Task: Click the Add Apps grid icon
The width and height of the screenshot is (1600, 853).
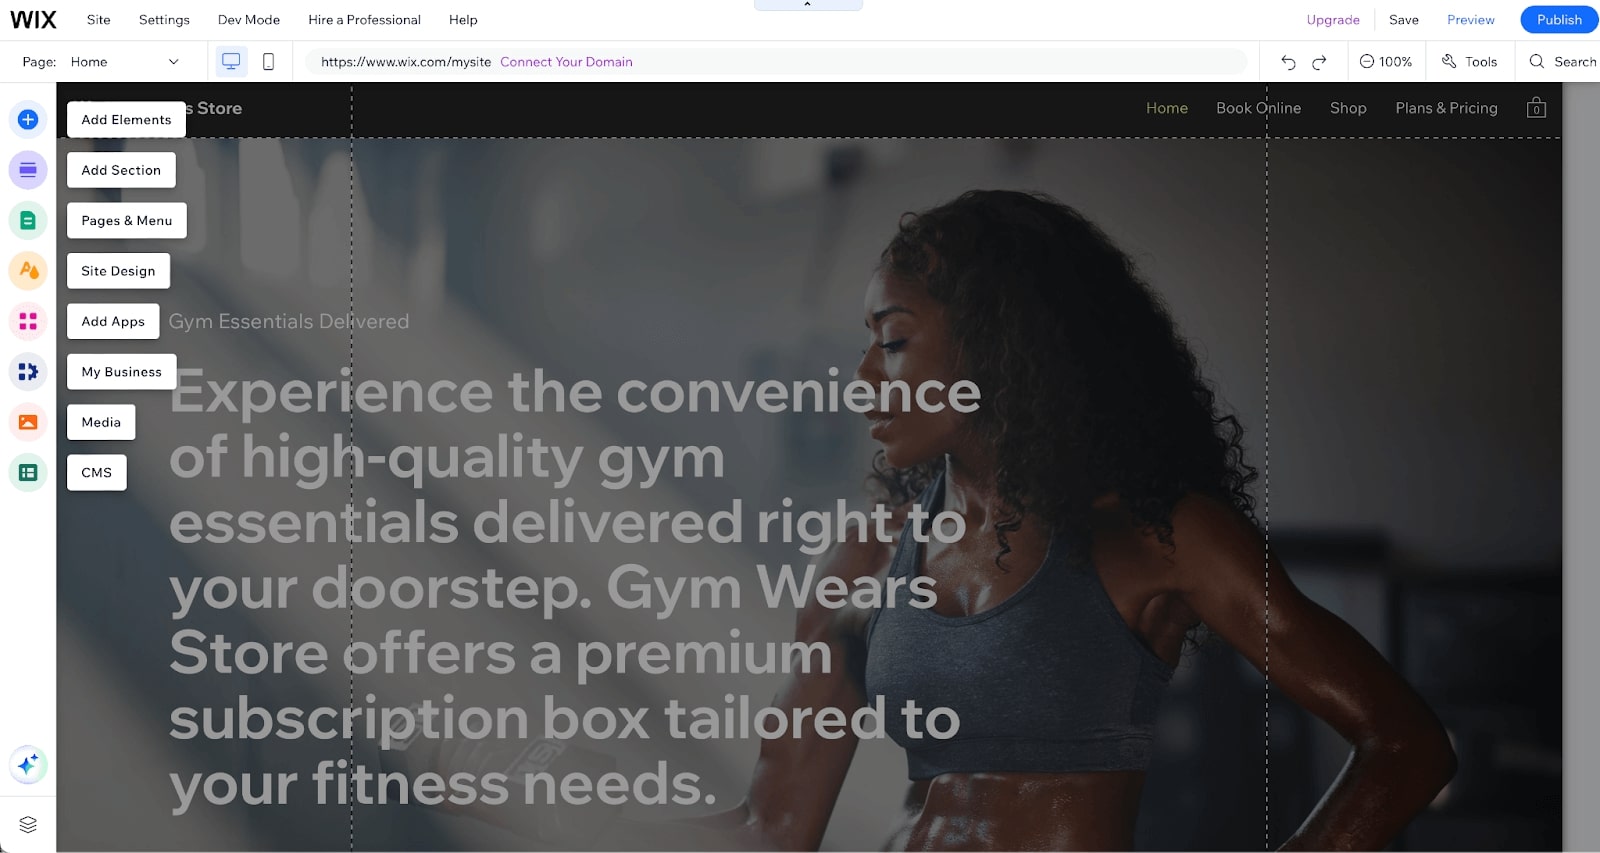Action: [28, 321]
